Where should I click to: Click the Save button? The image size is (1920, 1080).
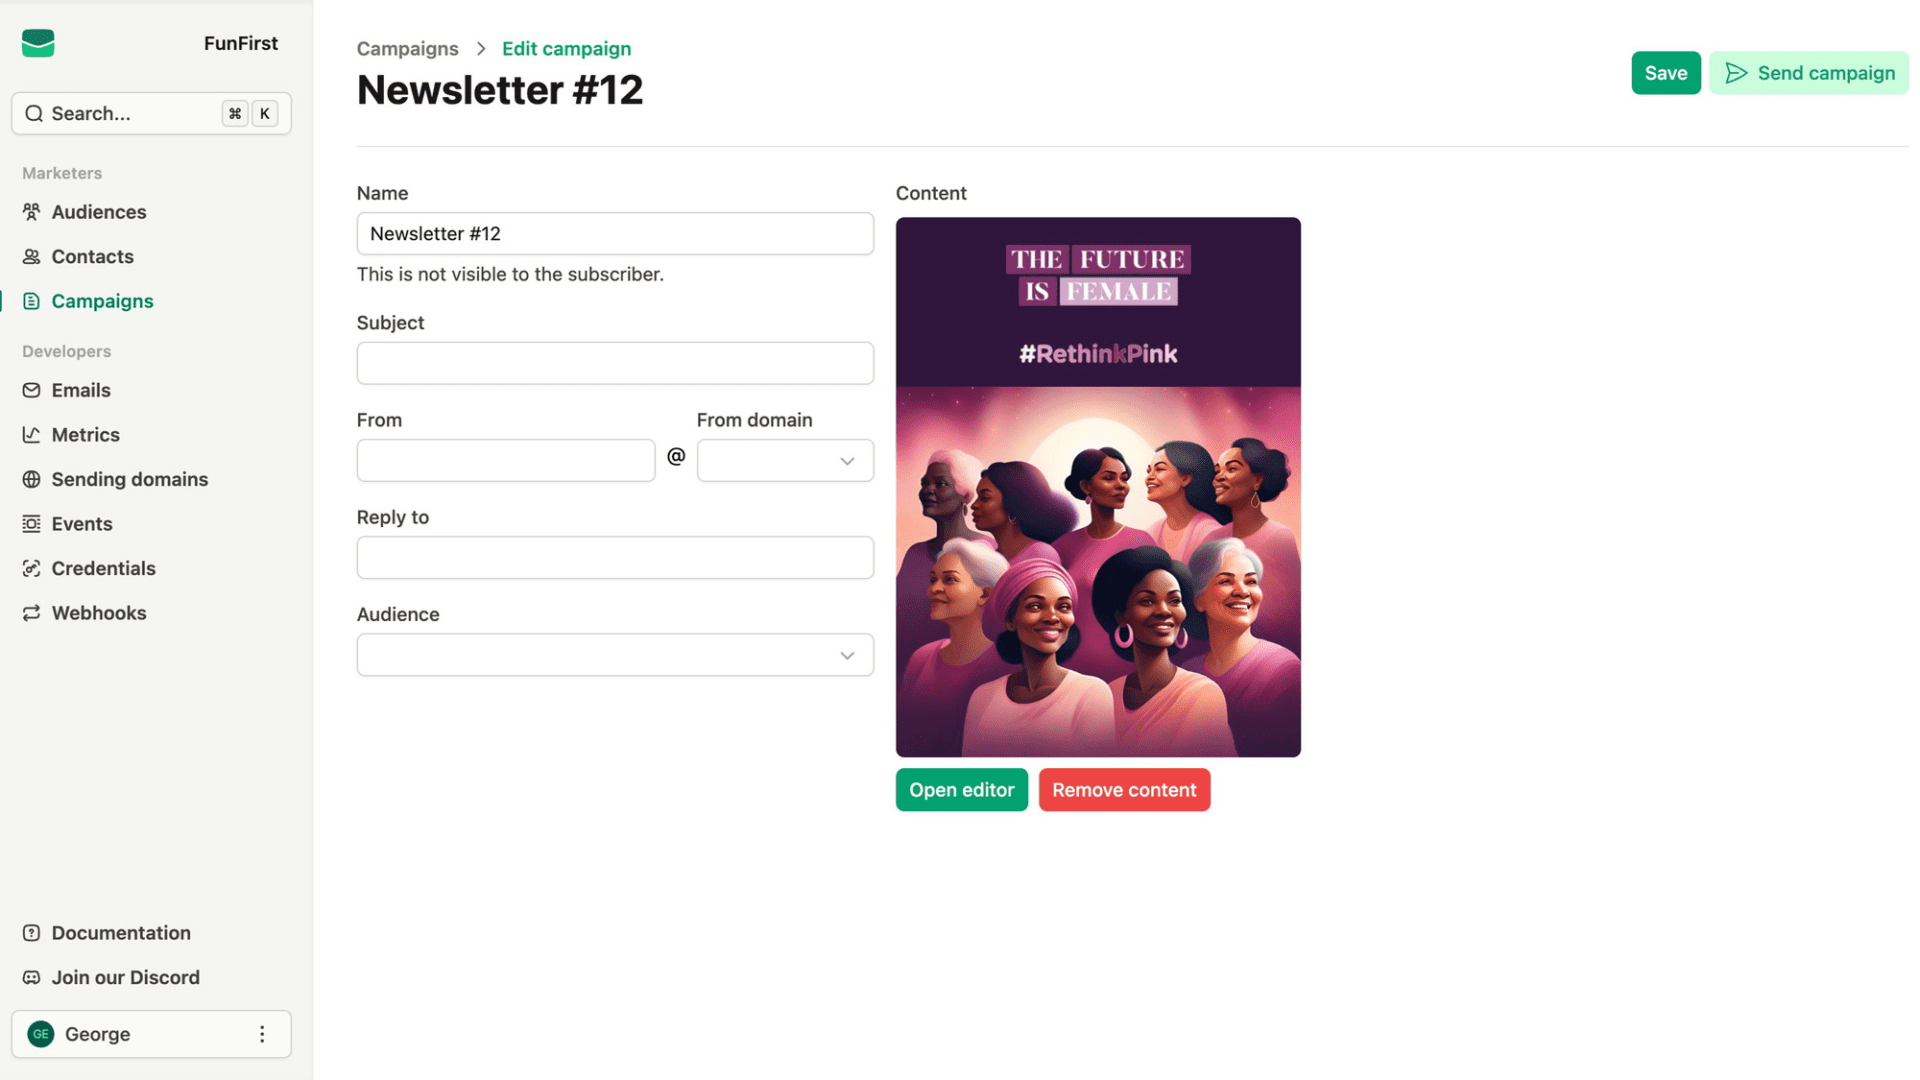click(1665, 73)
